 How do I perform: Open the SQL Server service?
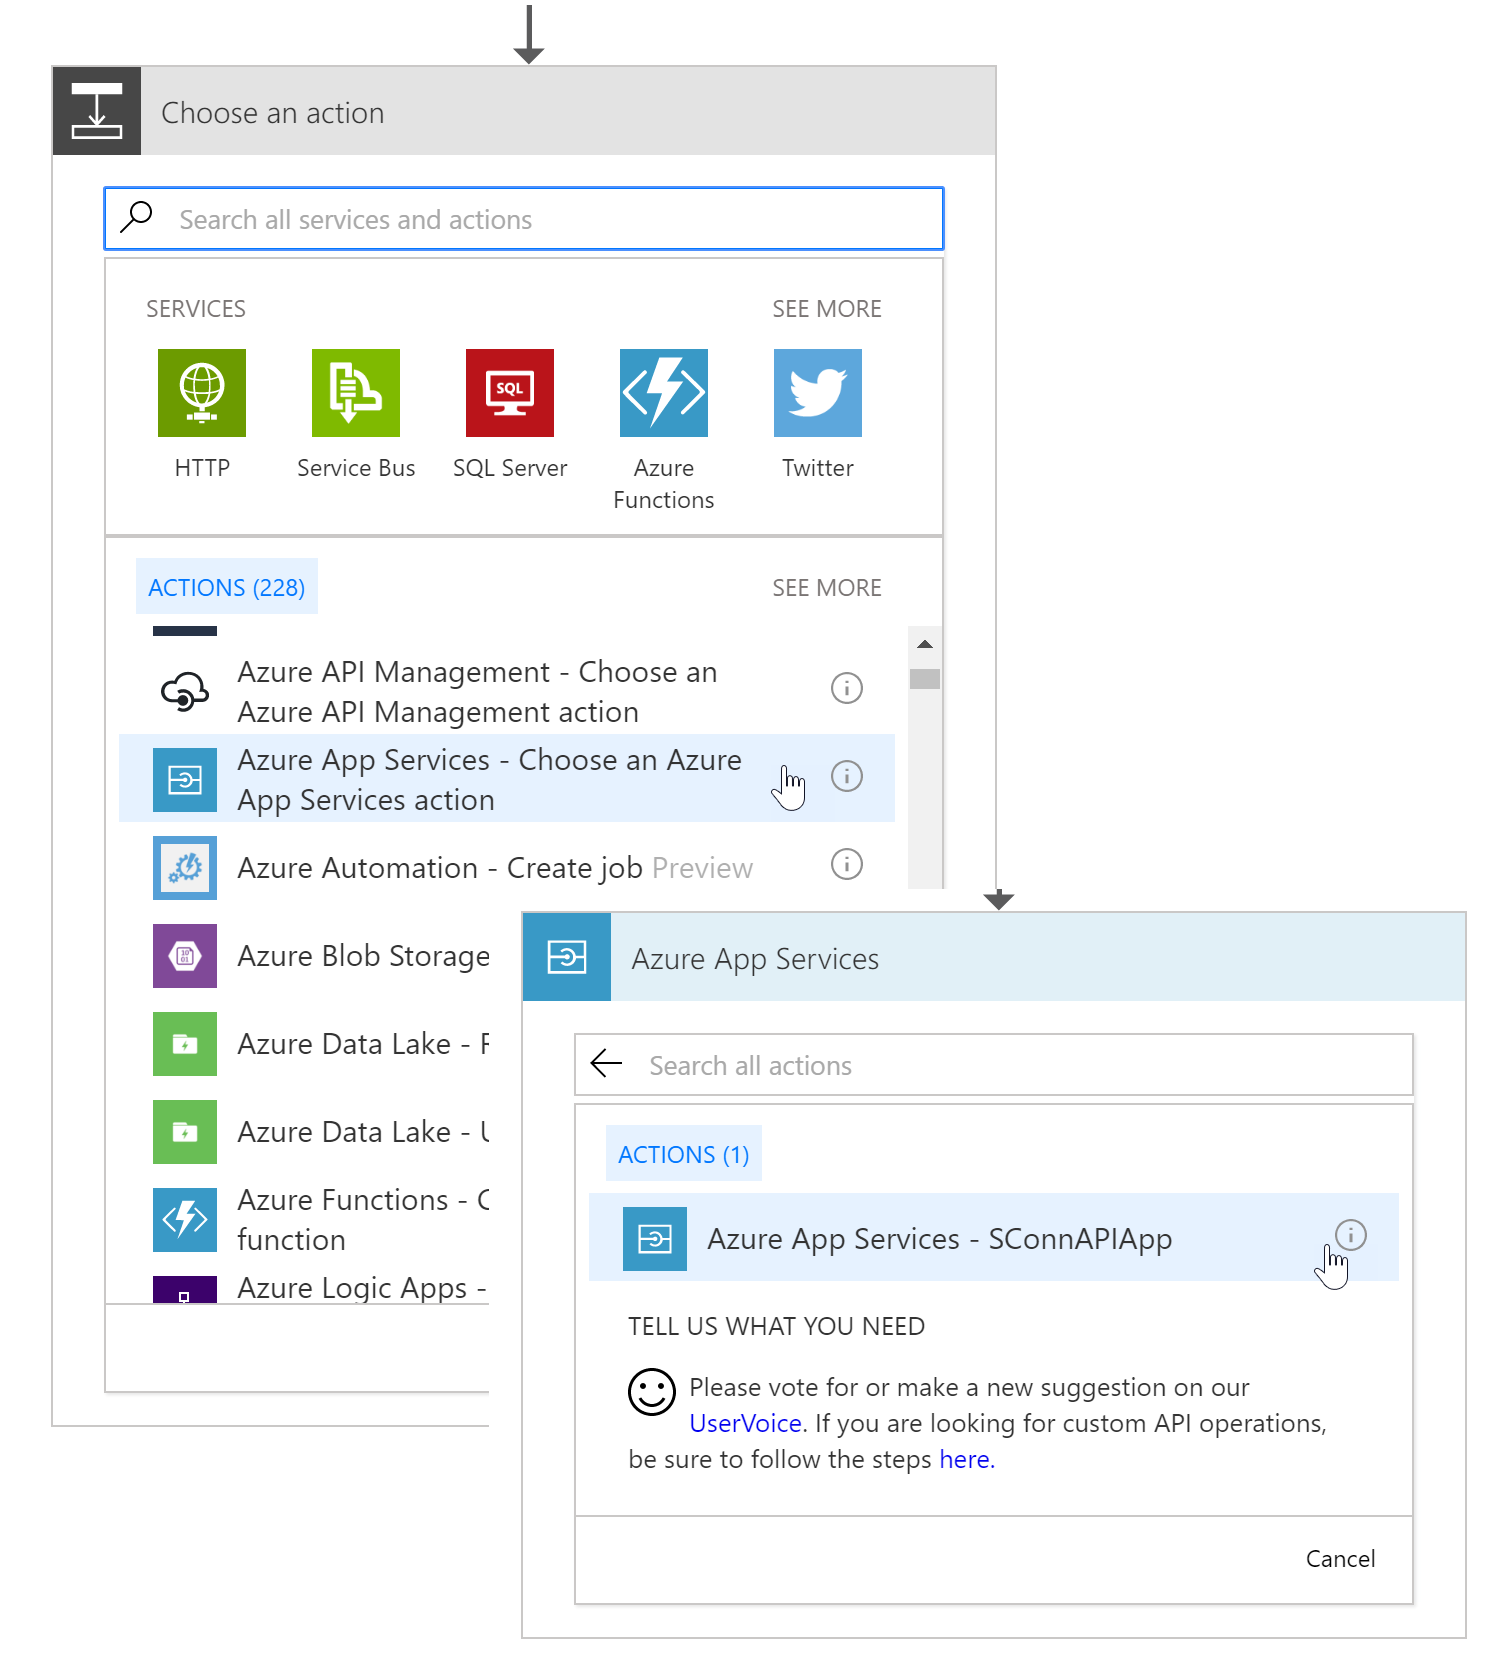(x=510, y=393)
